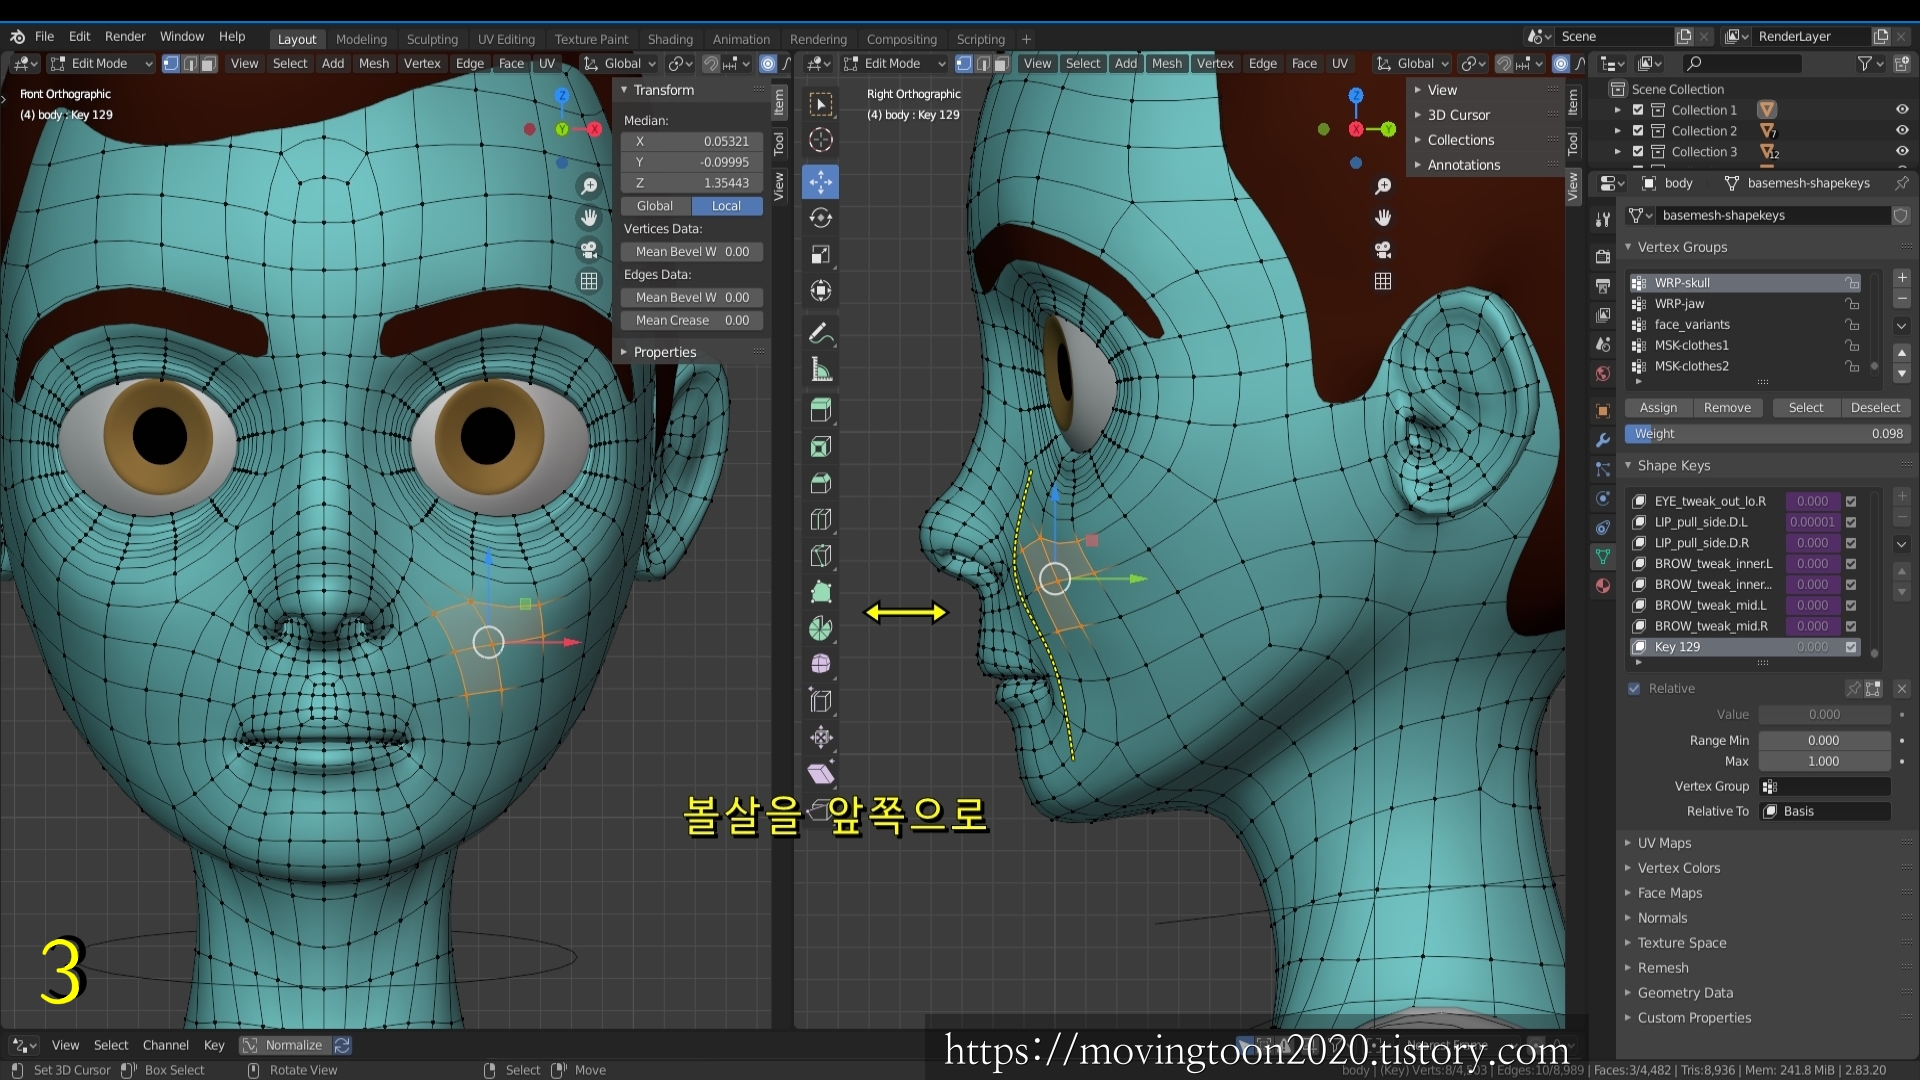The image size is (1920, 1080).
Task: Click Deselect vertex group button
Action: (x=1875, y=408)
